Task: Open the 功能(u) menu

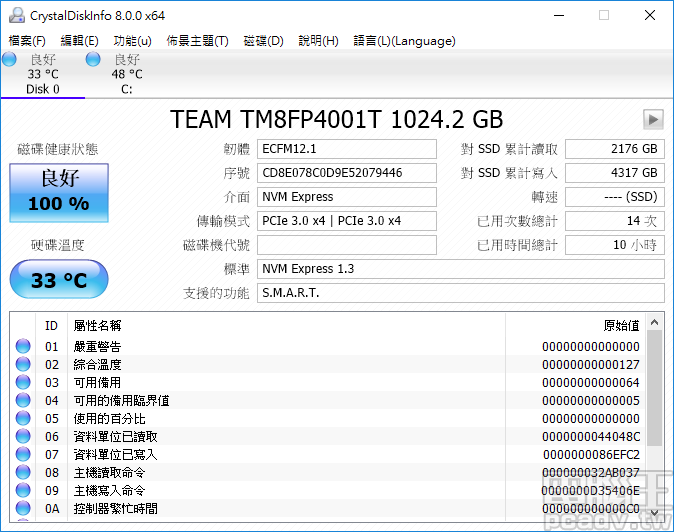Action: pos(132,41)
